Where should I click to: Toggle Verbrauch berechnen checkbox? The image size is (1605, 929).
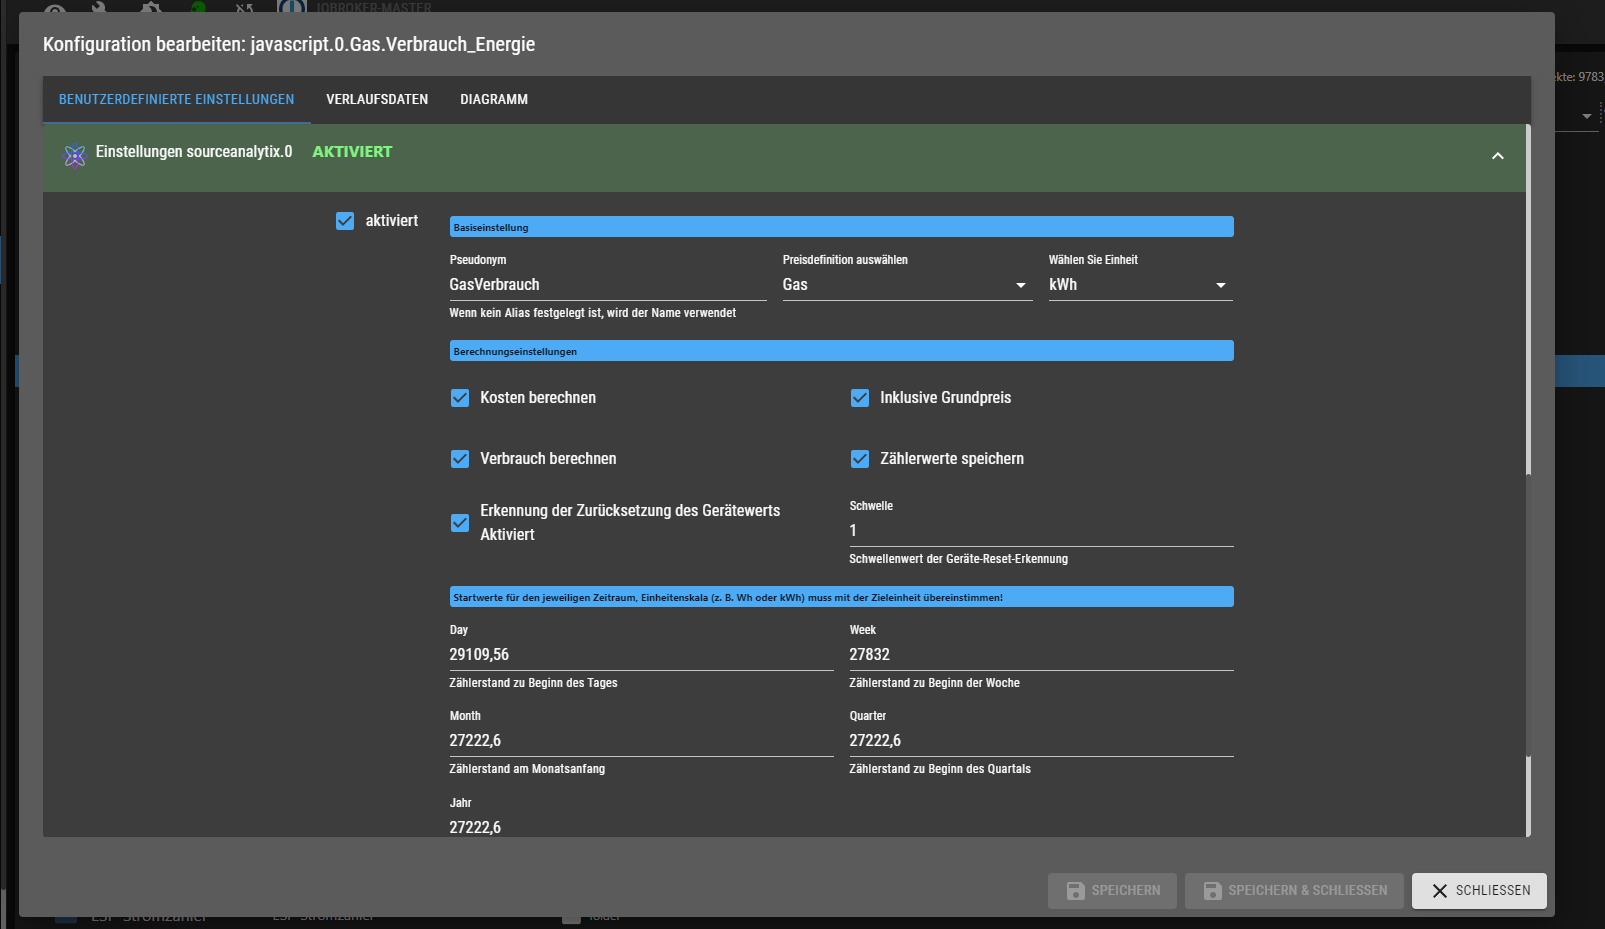point(460,459)
